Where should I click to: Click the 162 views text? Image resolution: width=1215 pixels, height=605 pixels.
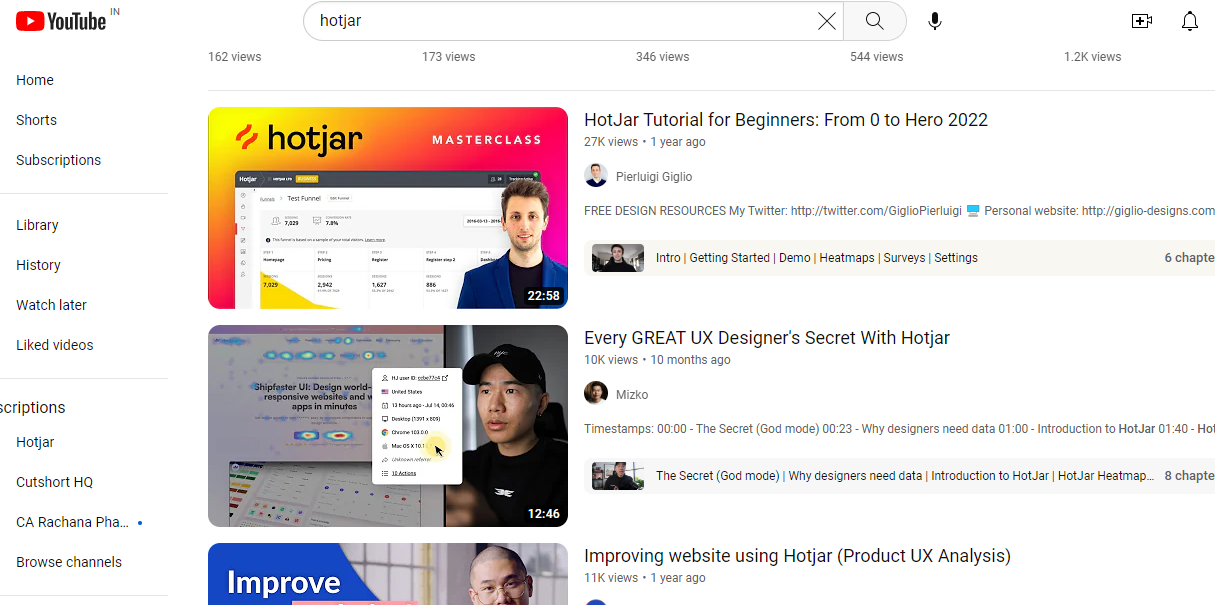point(235,57)
